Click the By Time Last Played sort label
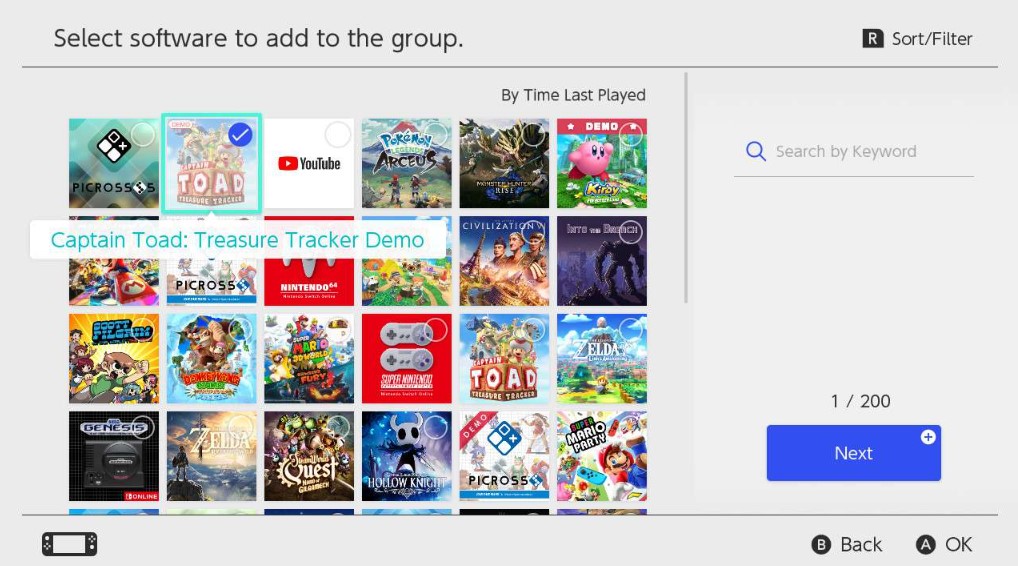 tap(573, 95)
